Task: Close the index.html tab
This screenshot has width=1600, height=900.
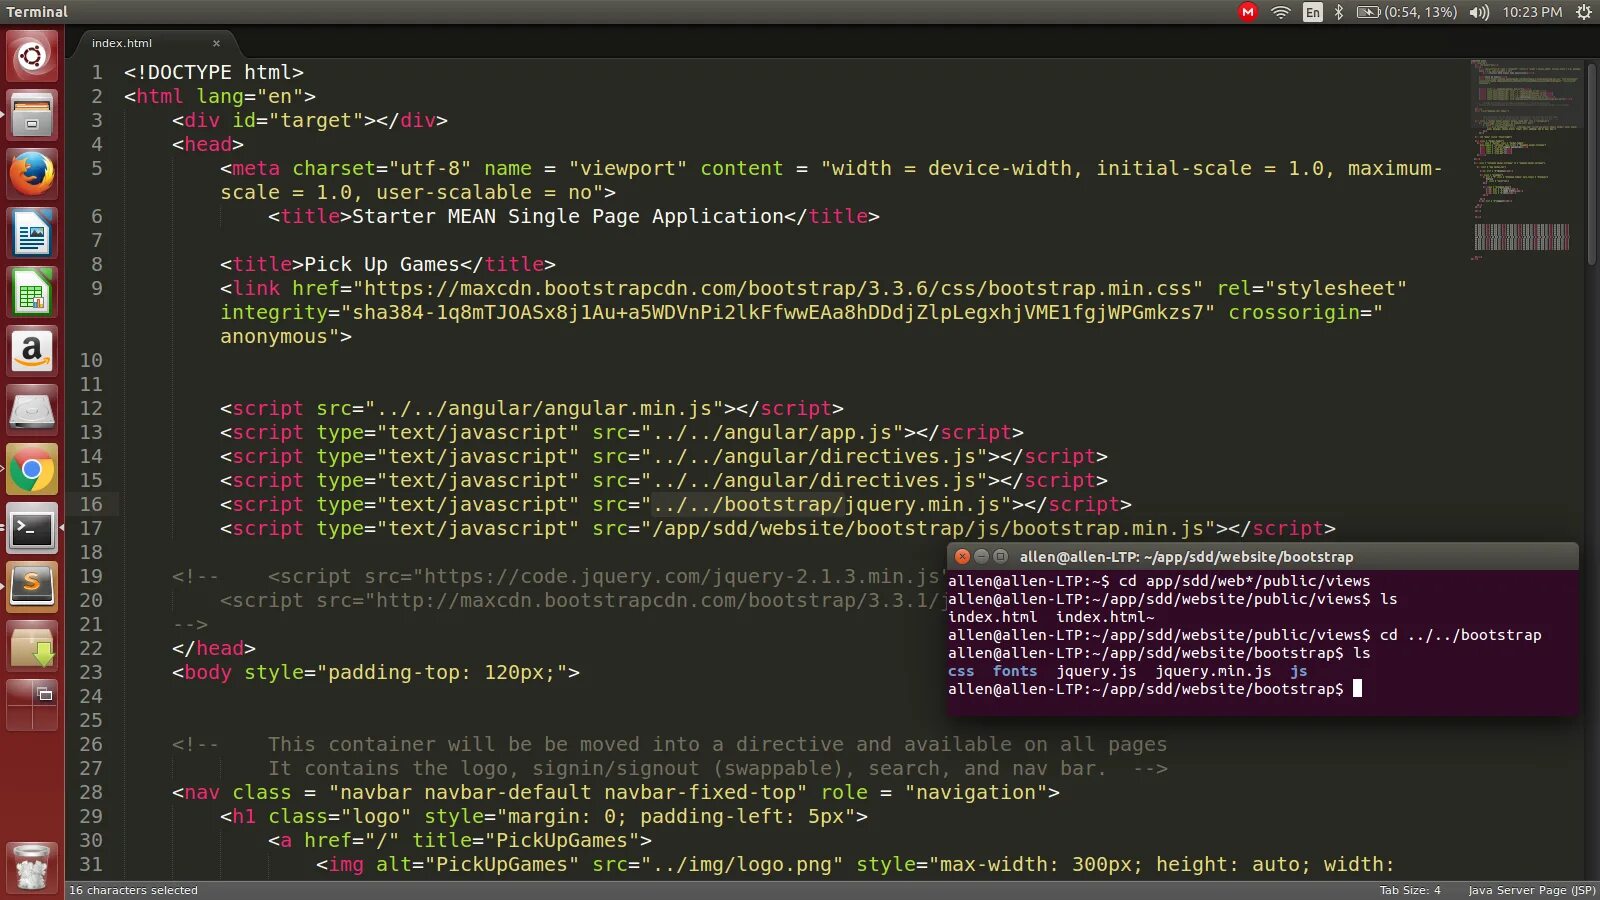Action: point(216,43)
